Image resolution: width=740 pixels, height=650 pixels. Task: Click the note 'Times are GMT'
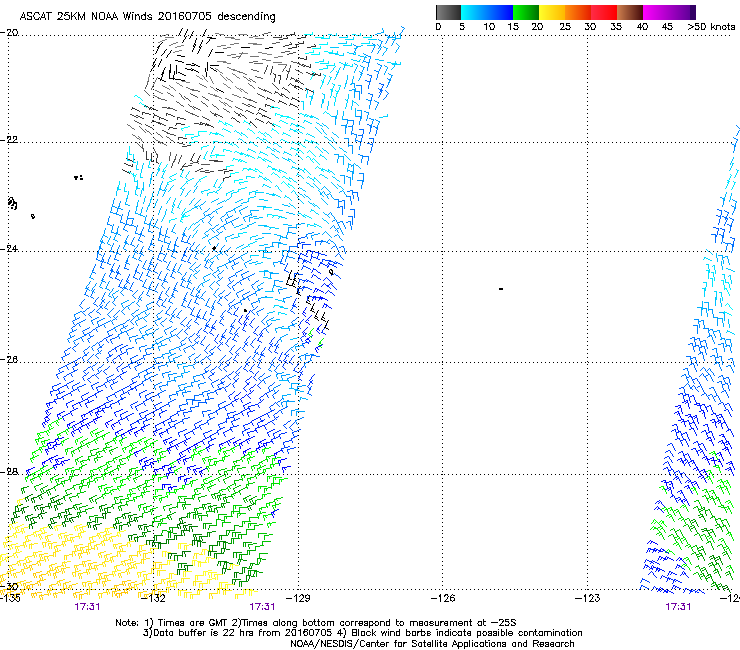pyautogui.click(x=193, y=623)
